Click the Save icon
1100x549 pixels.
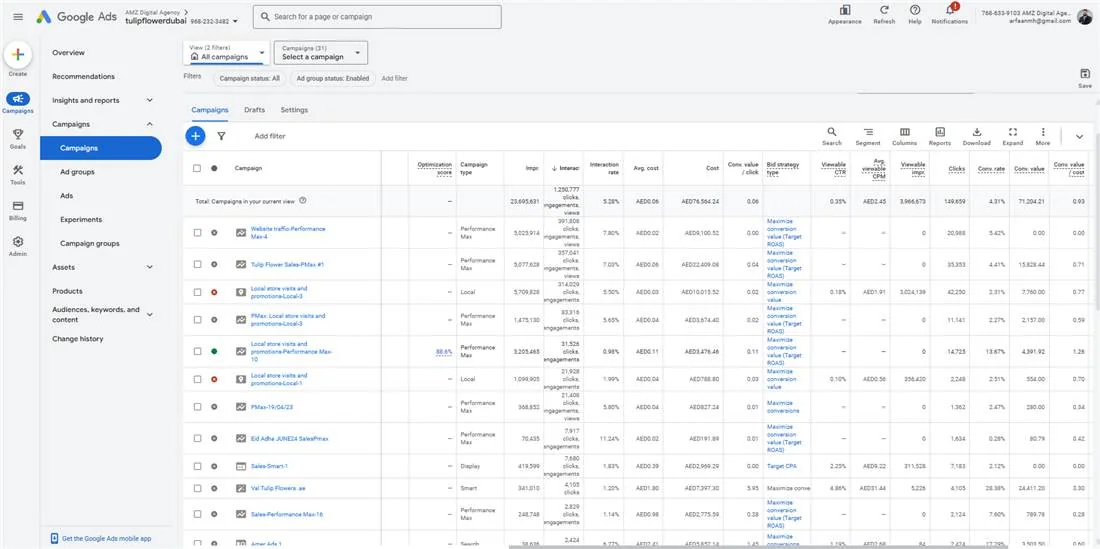point(1085,74)
